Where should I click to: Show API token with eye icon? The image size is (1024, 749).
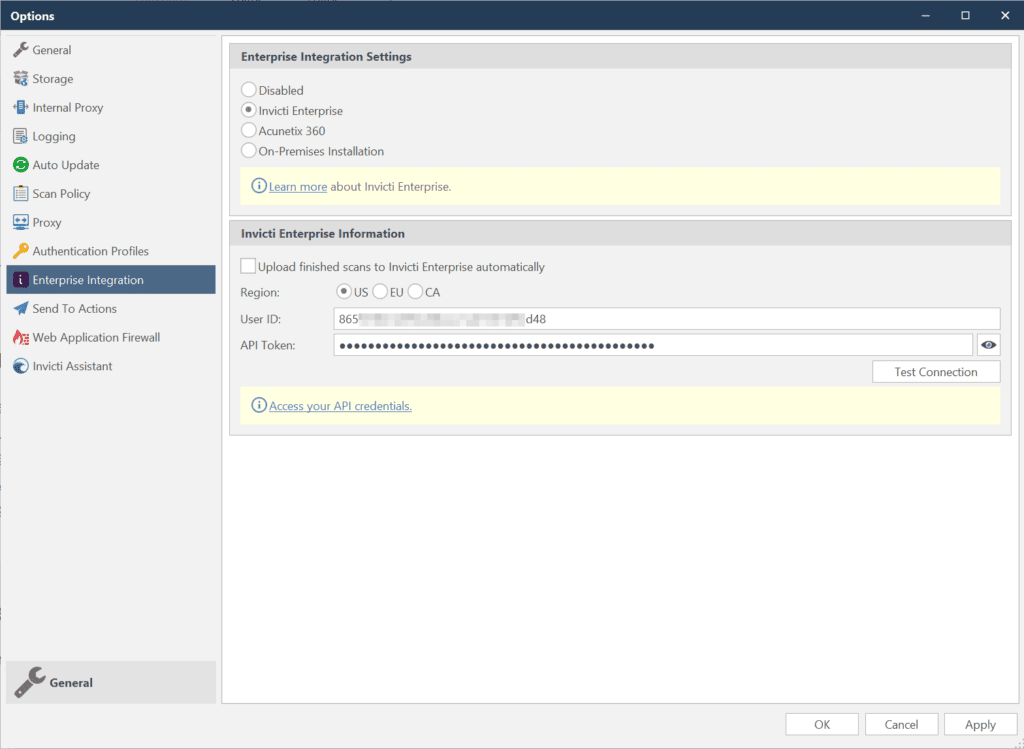coord(988,345)
